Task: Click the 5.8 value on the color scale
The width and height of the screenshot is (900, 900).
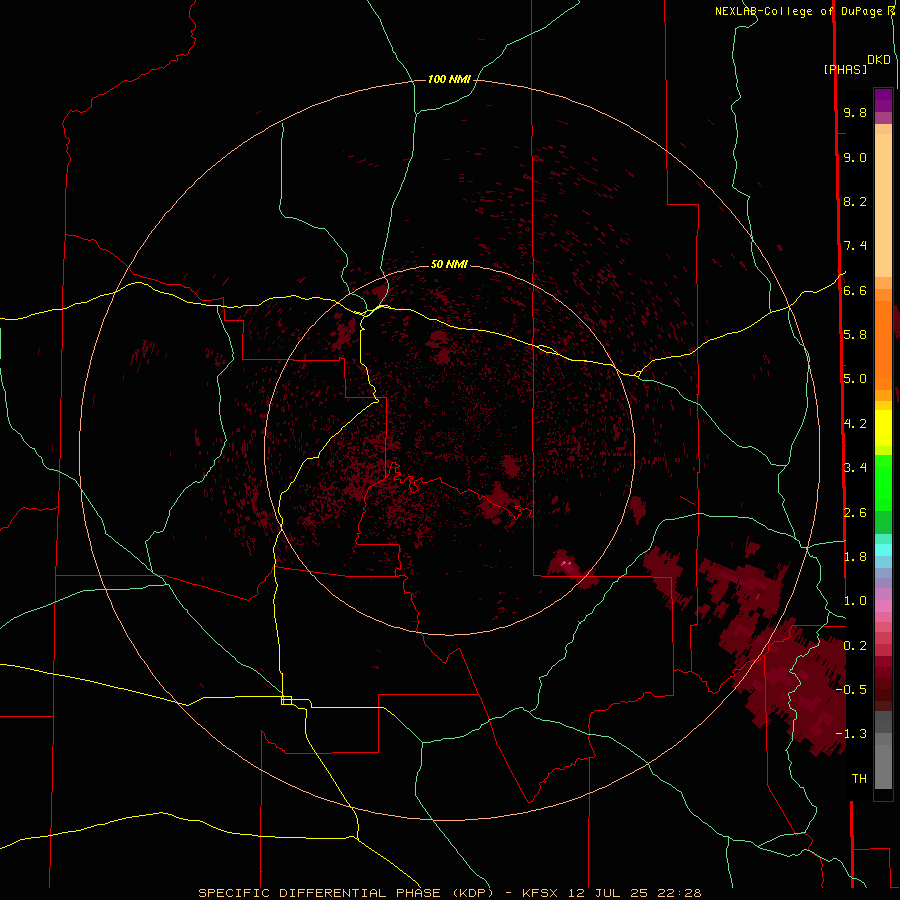Action: [855, 334]
